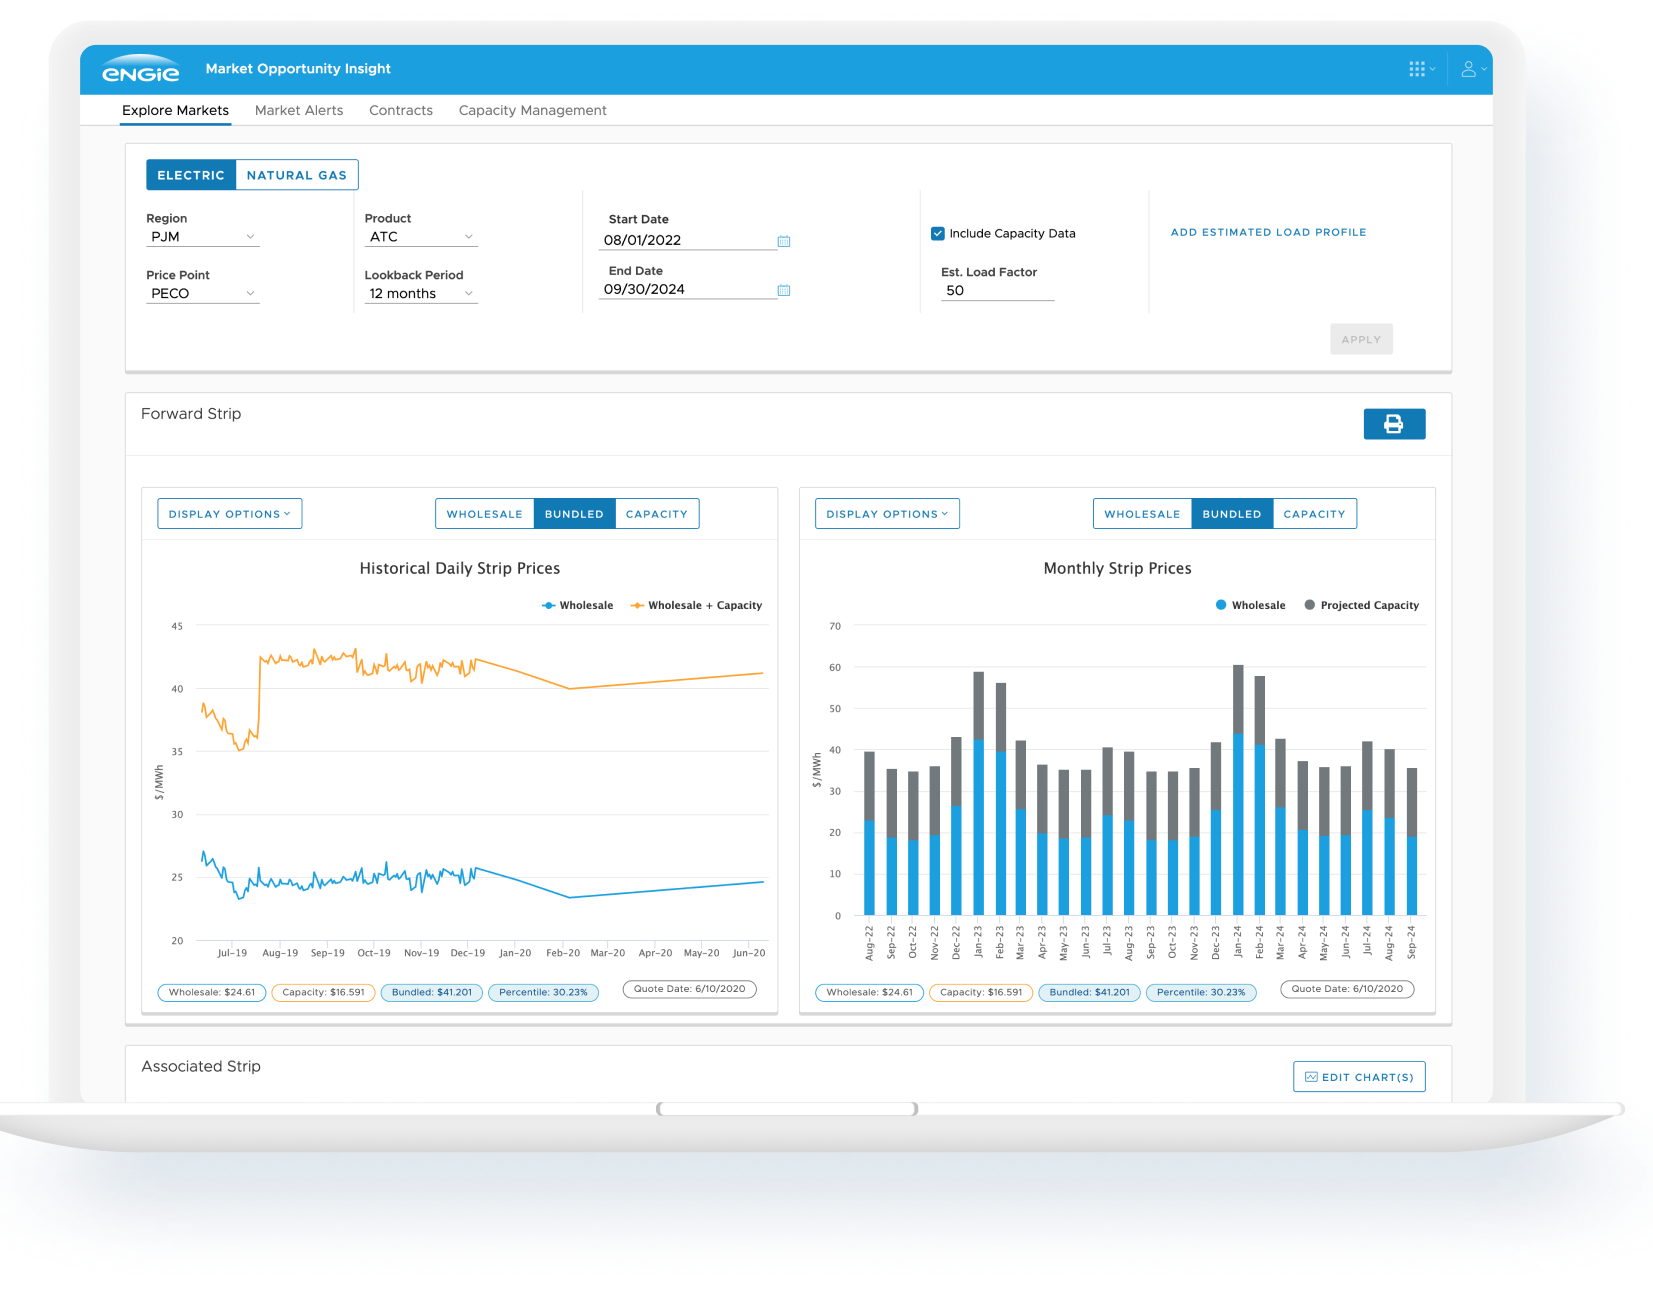Click the Edit Chart(s) button icon
Viewport: 1653px width, 1292px height.
click(x=1311, y=1077)
